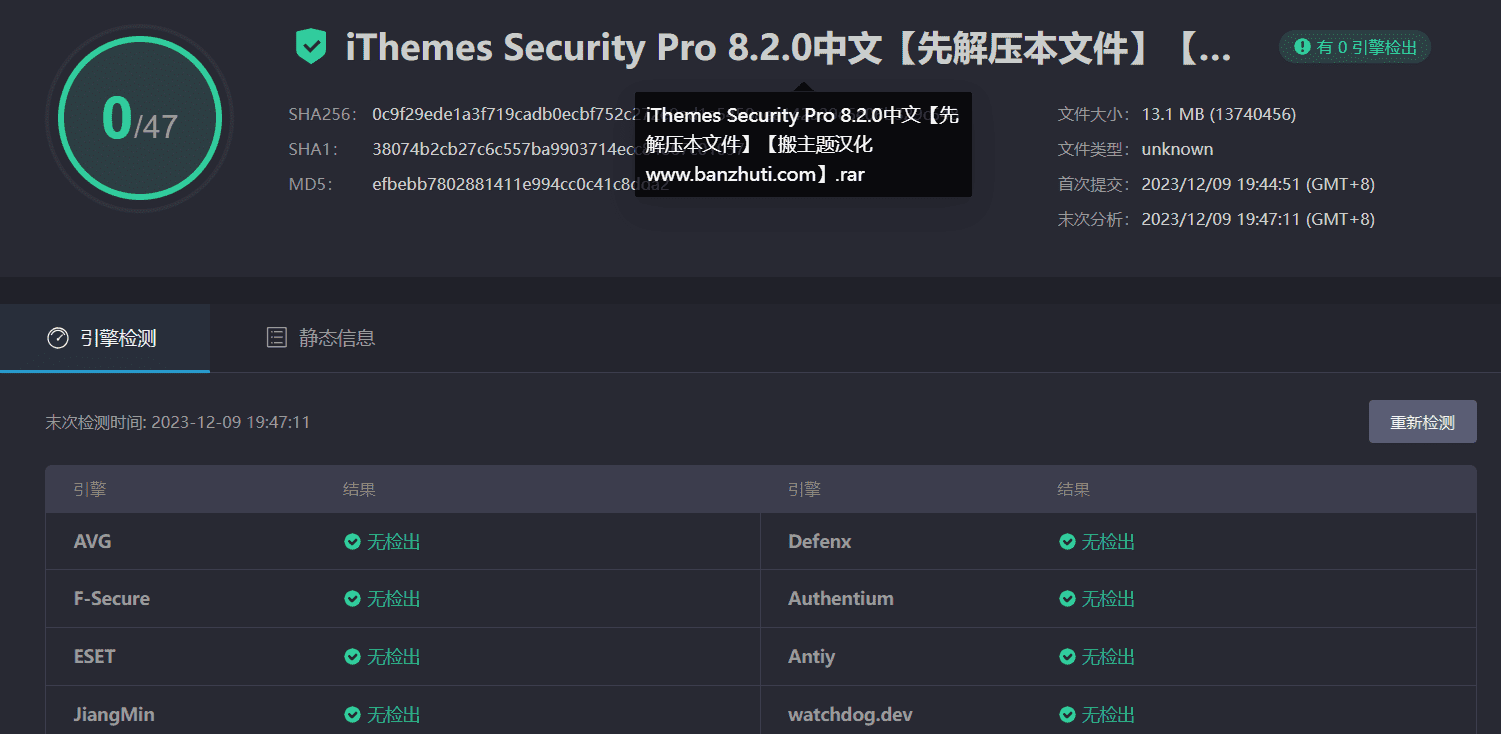Click the ESET result check icon
Image resolution: width=1501 pixels, height=734 pixels.
pos(352,657)
